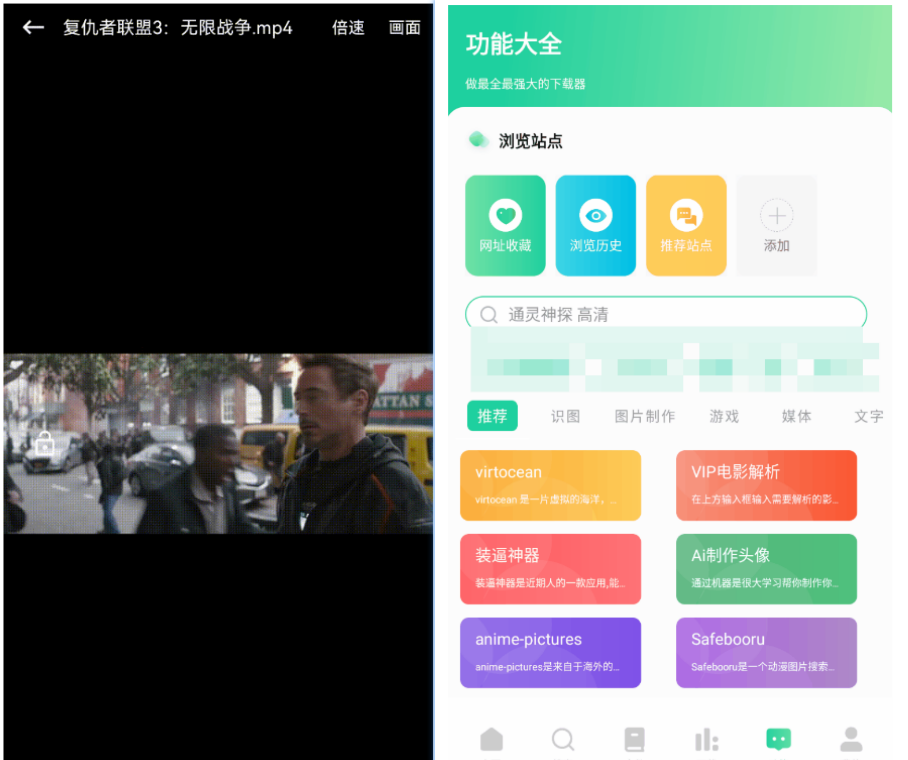Open the VIP电影解析 card

[766, 485]
